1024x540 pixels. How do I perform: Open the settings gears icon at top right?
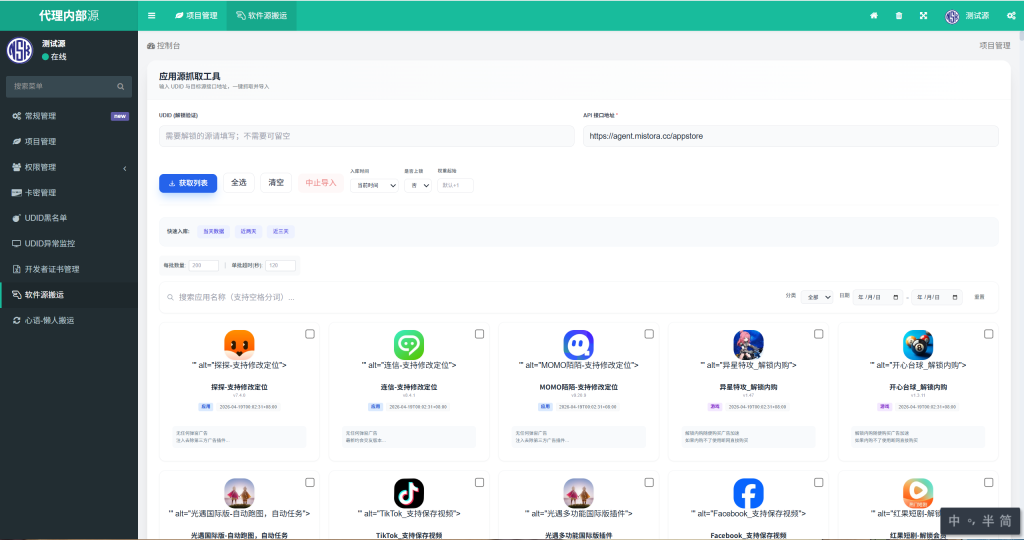(x=1011, y=16)
